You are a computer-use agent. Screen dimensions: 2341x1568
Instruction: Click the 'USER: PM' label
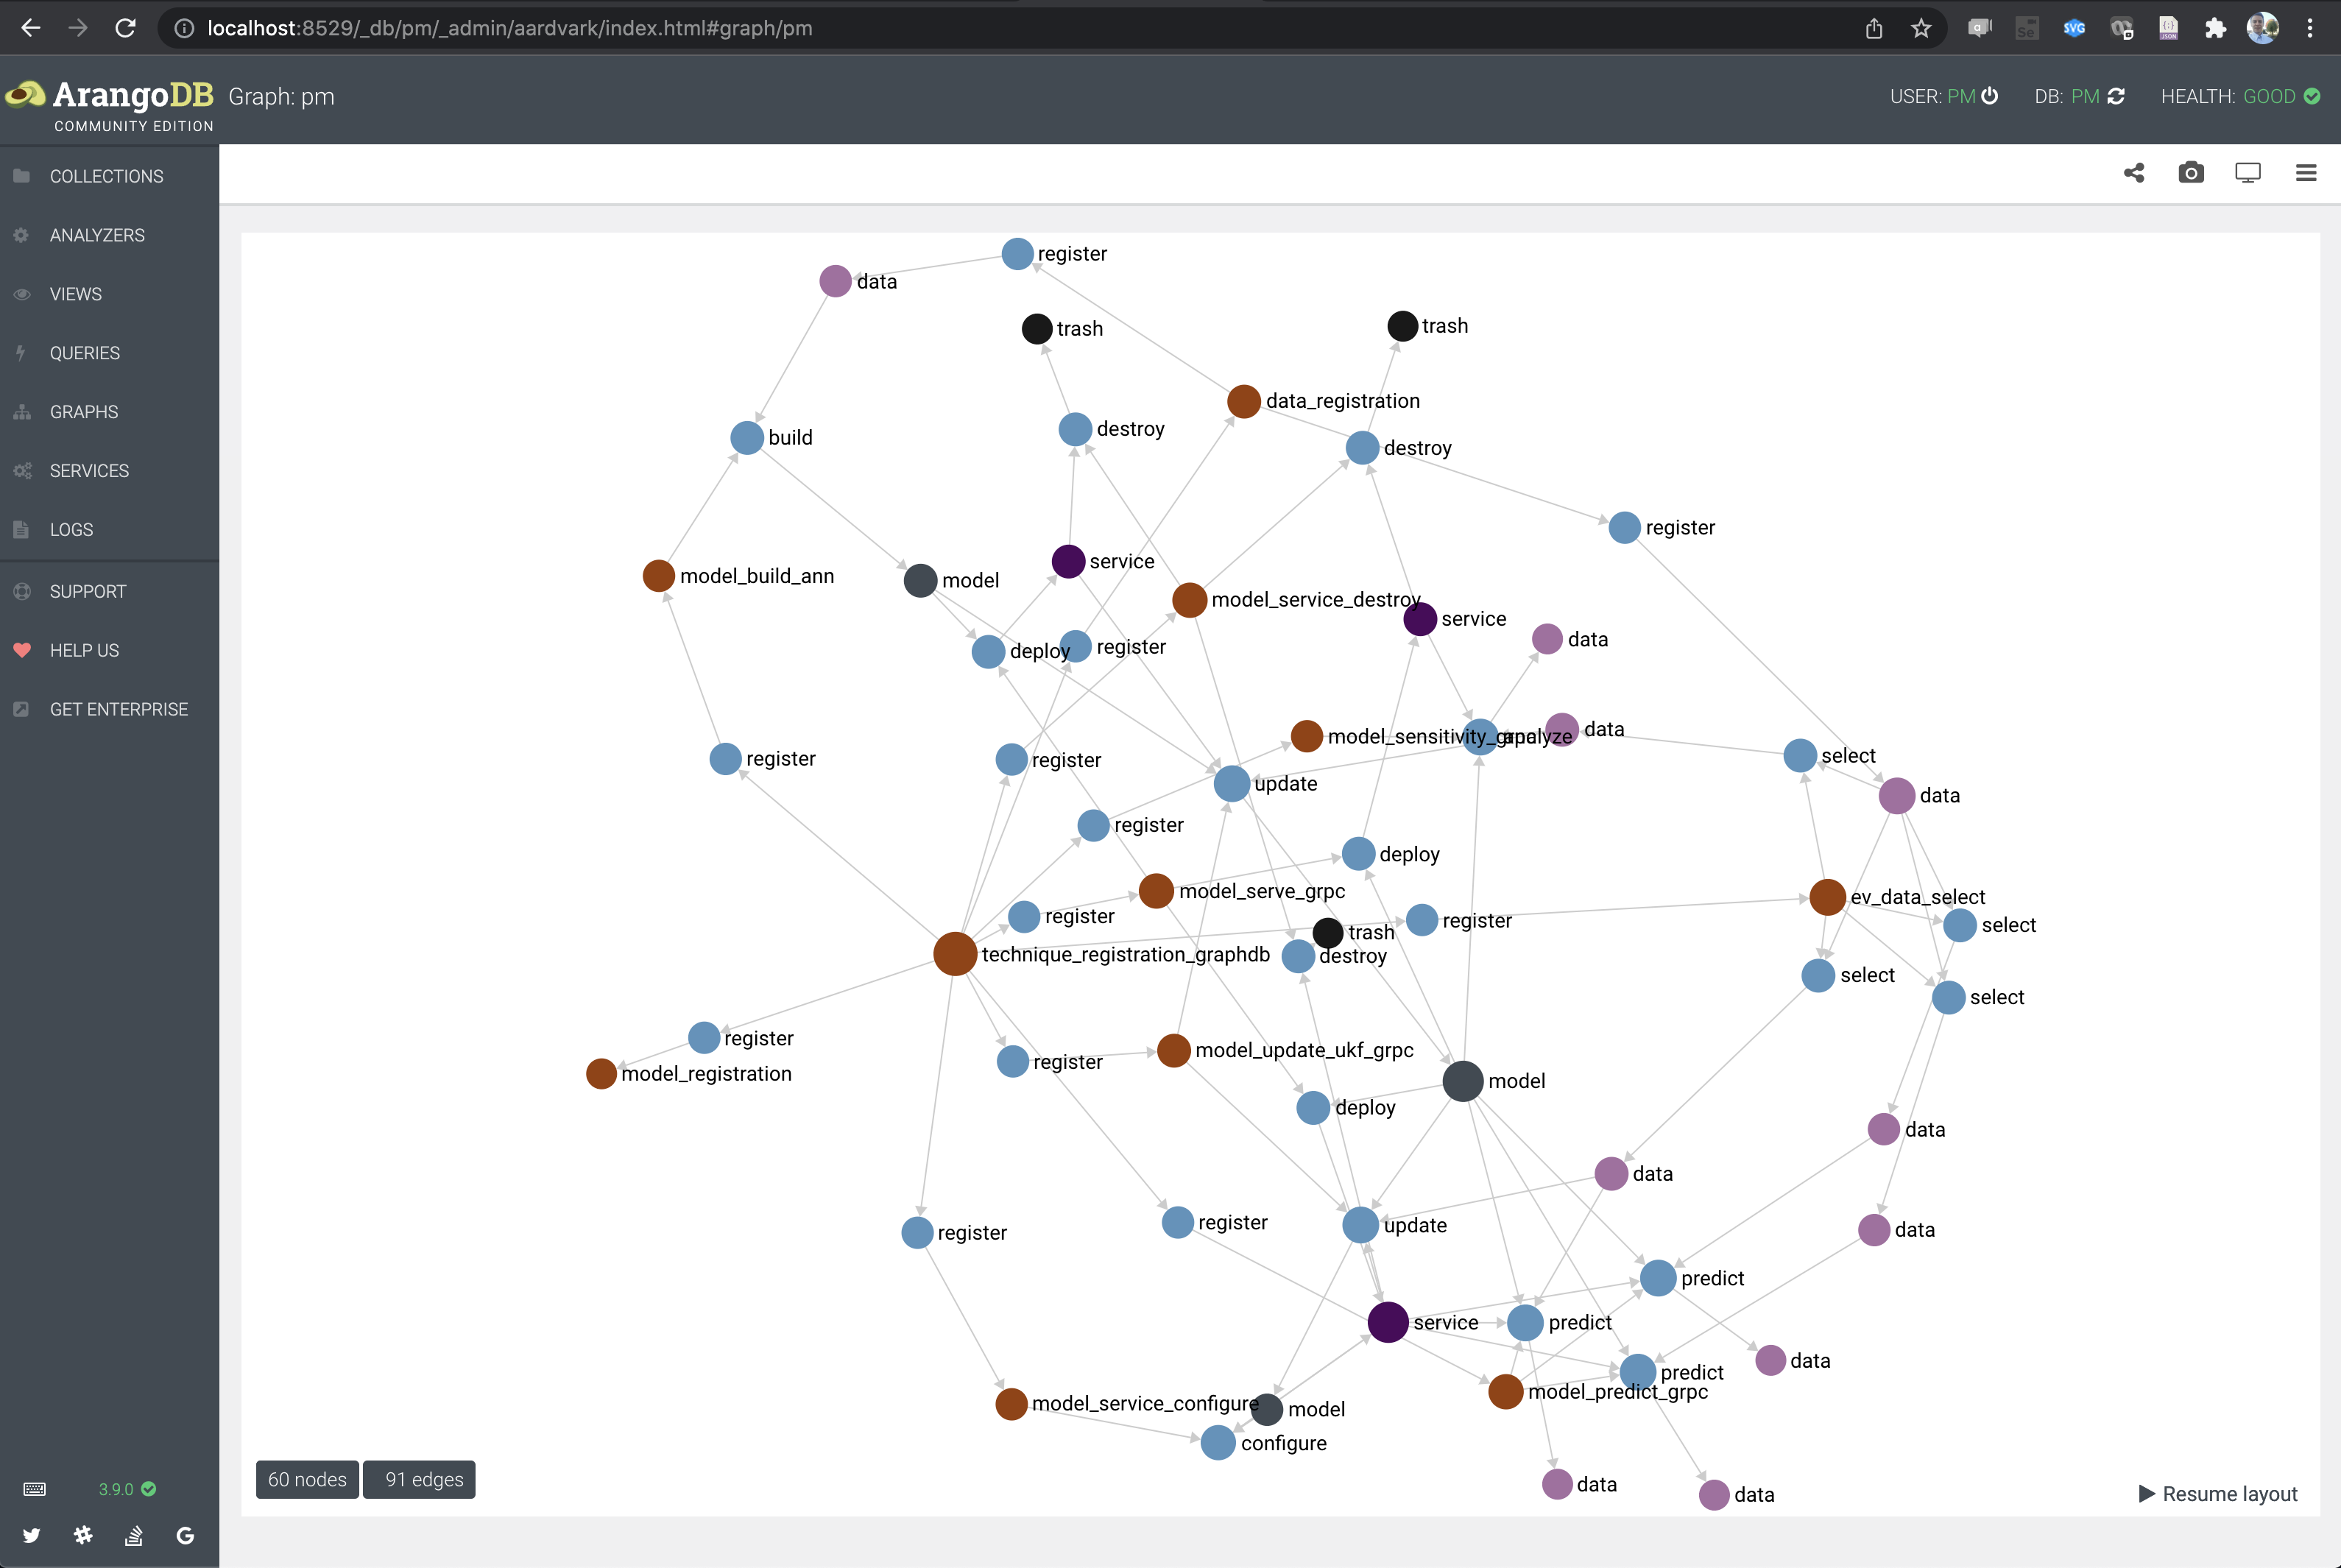(x=1933, y=96)
